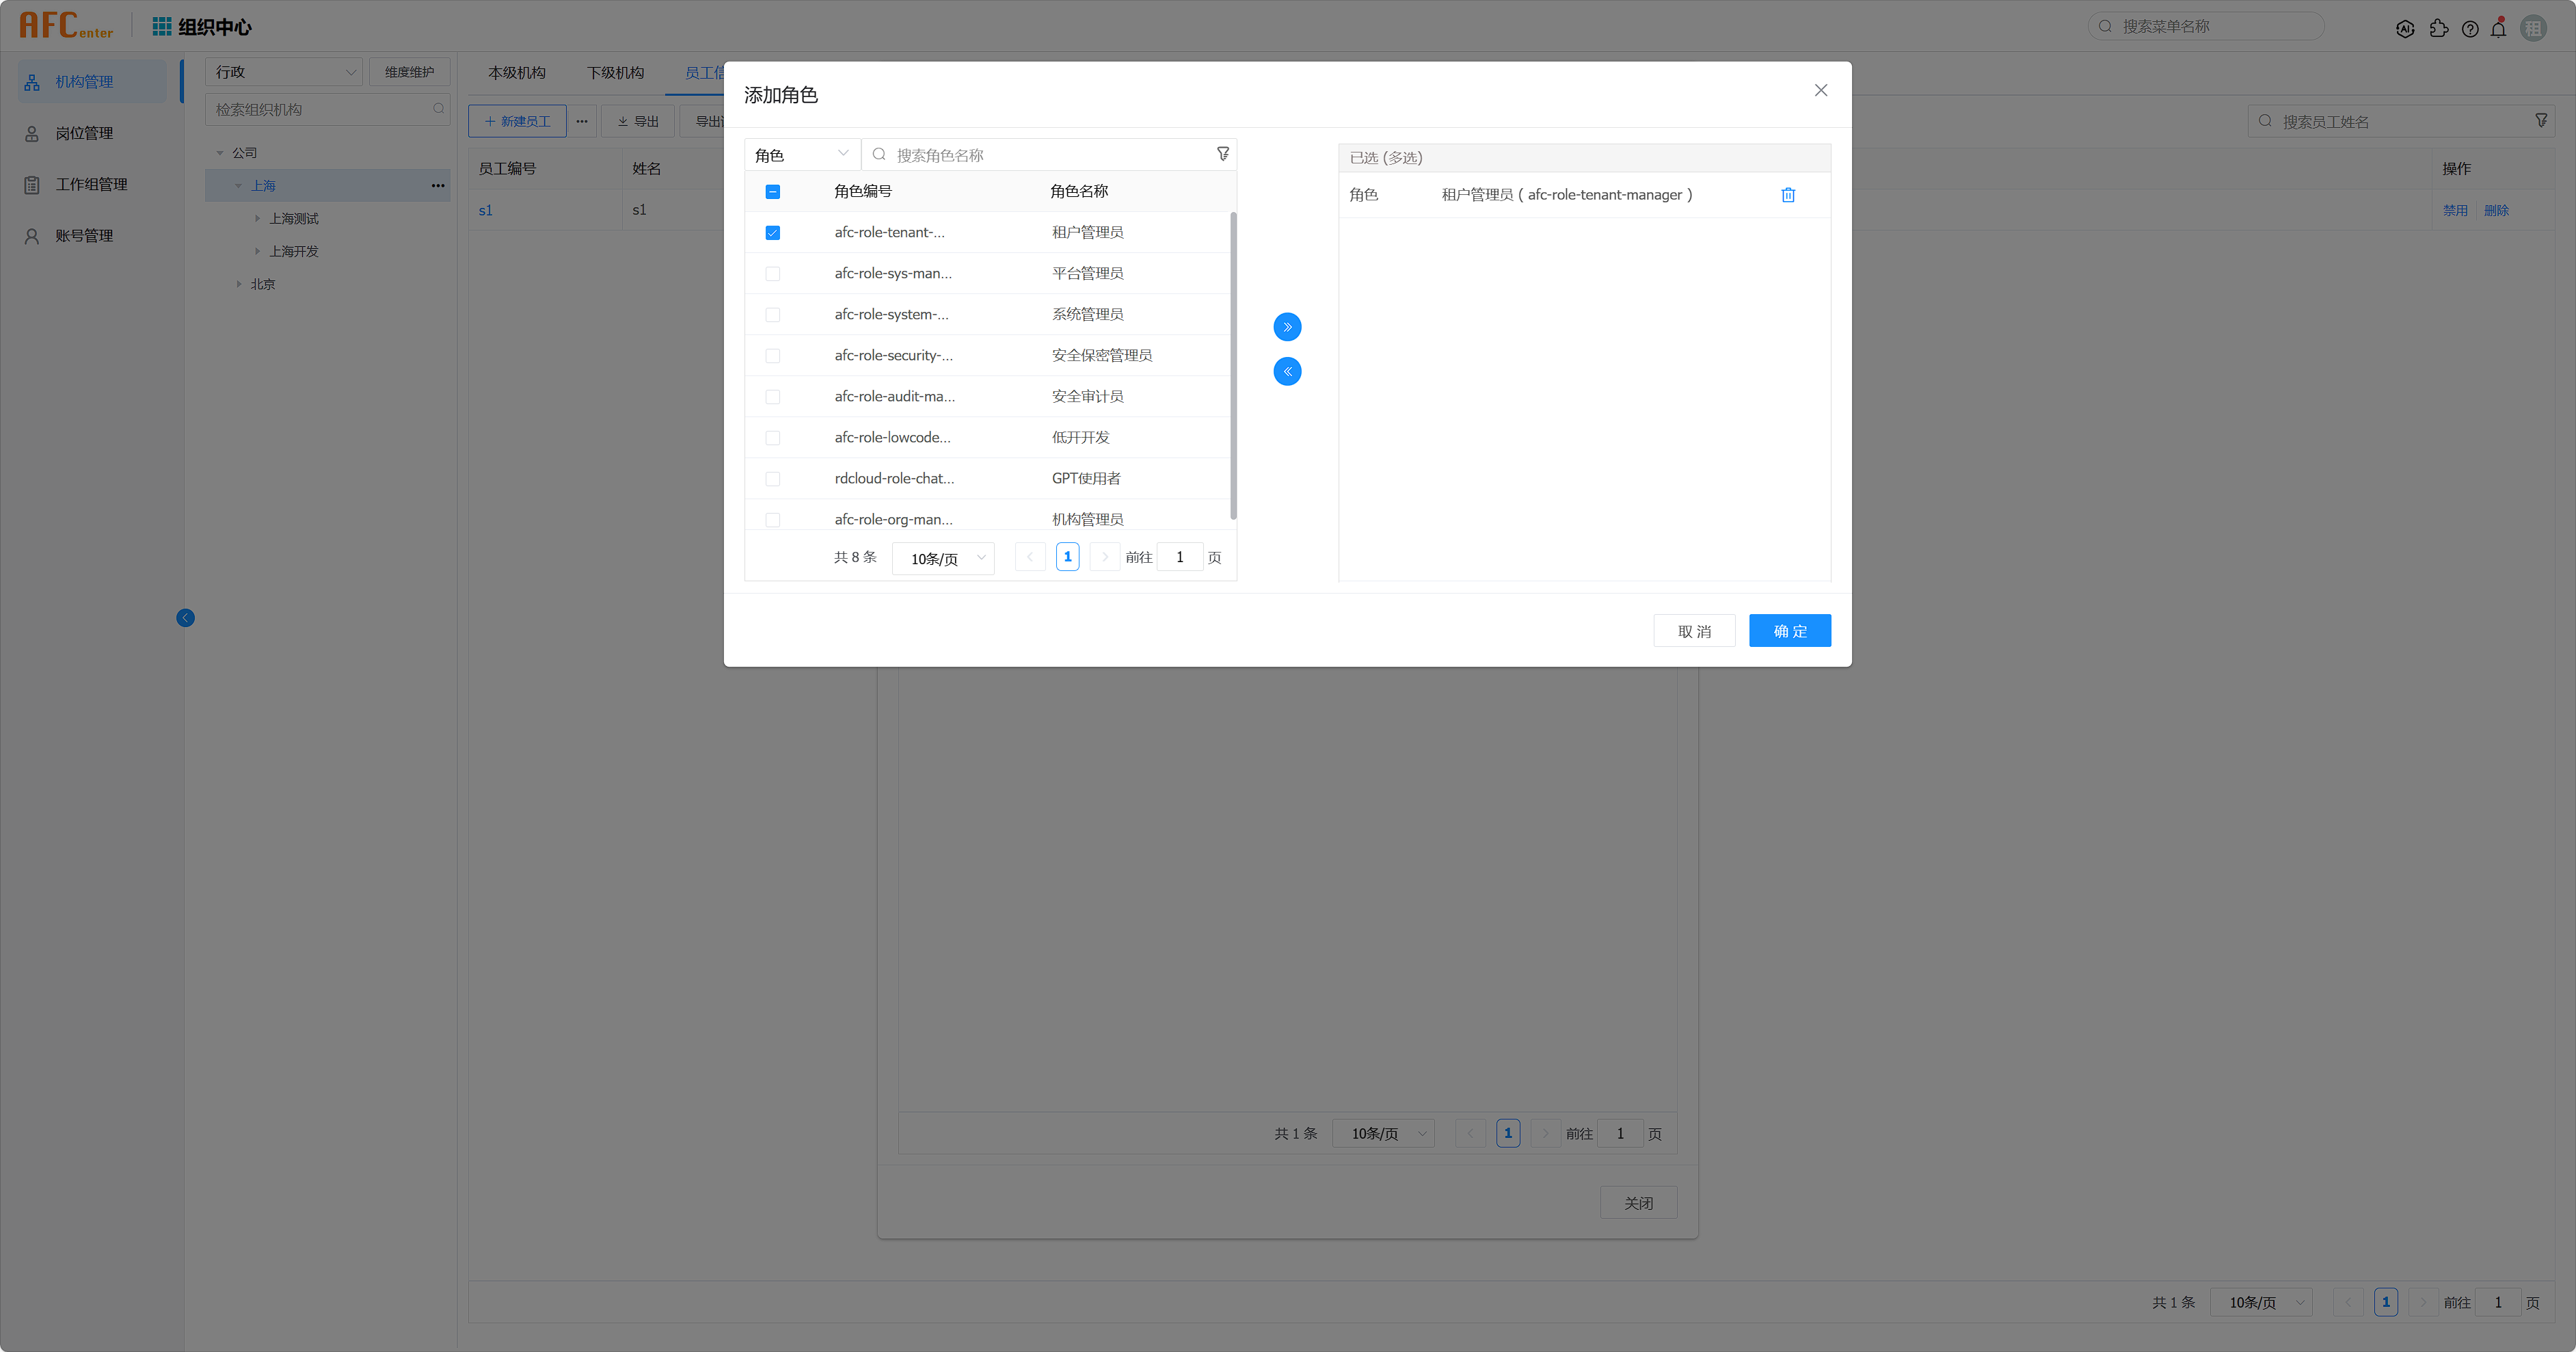The height and width of the screenshot is (1352, 2576).
Task: Delete the selected 租户管理员 role with trash icon
Action: point(1788,195)
